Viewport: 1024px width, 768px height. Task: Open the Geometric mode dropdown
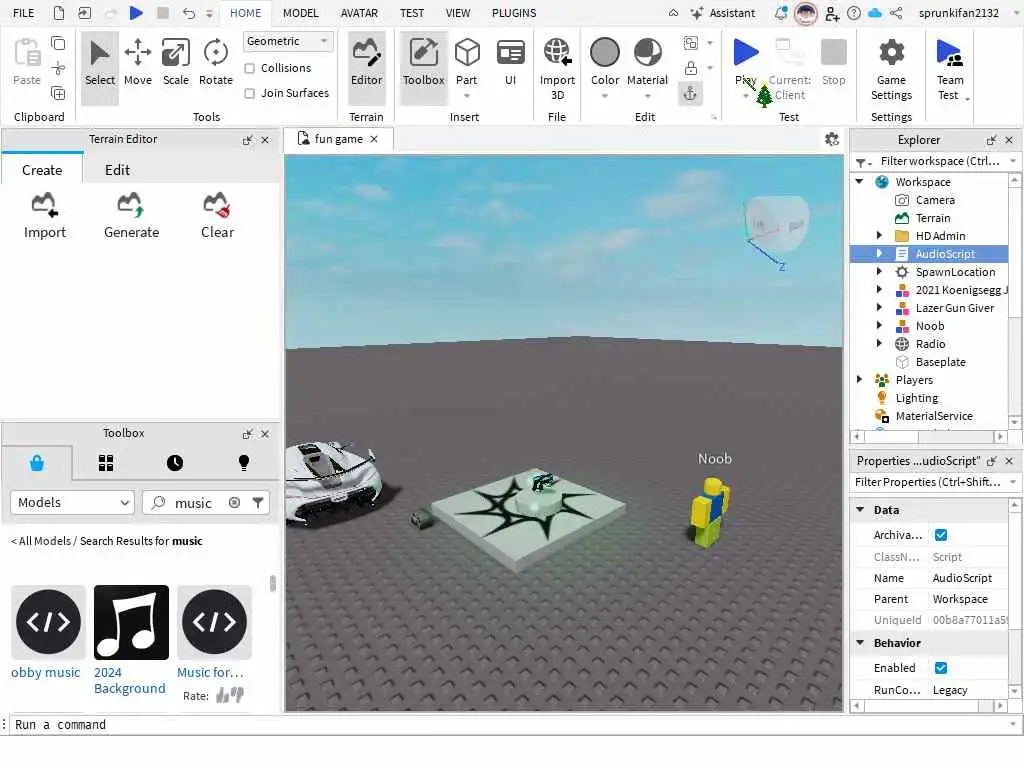point(287,41)
